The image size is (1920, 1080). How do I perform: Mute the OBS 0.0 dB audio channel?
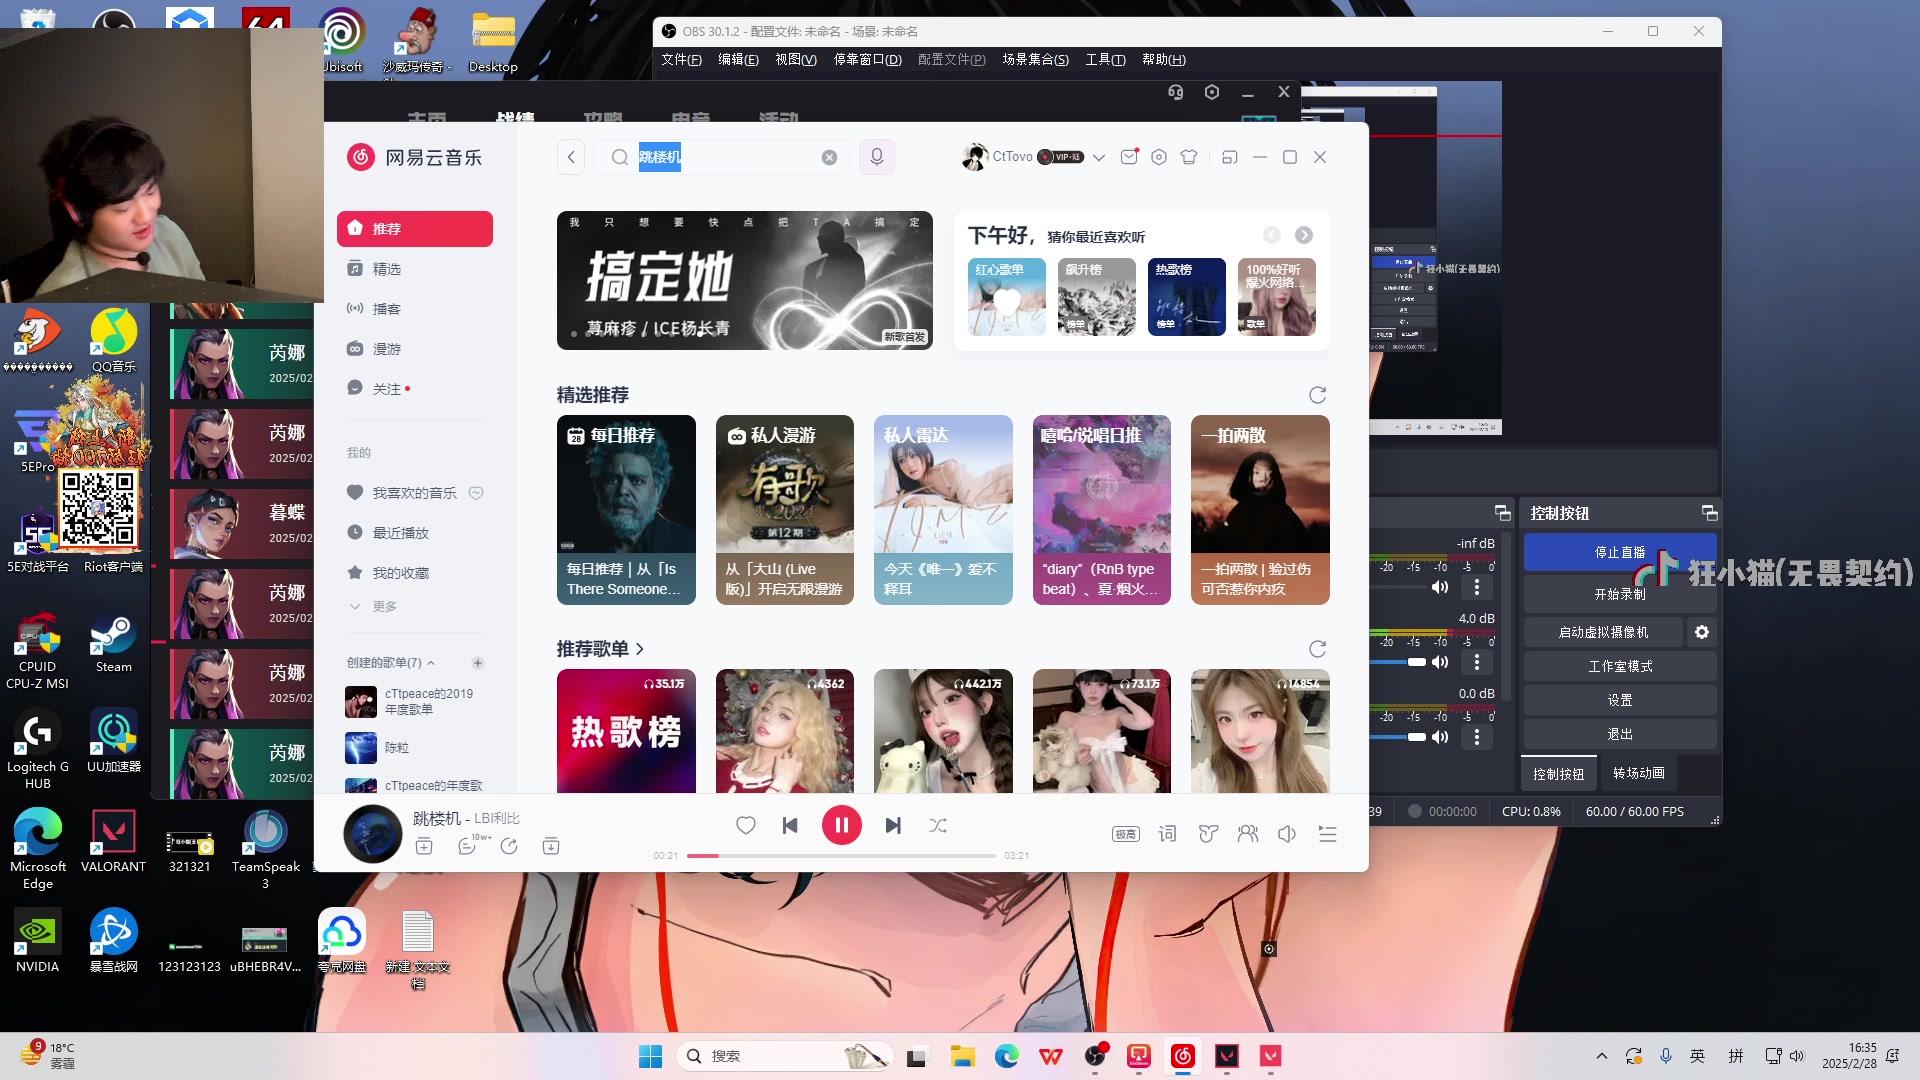[x=1440, y=737]
